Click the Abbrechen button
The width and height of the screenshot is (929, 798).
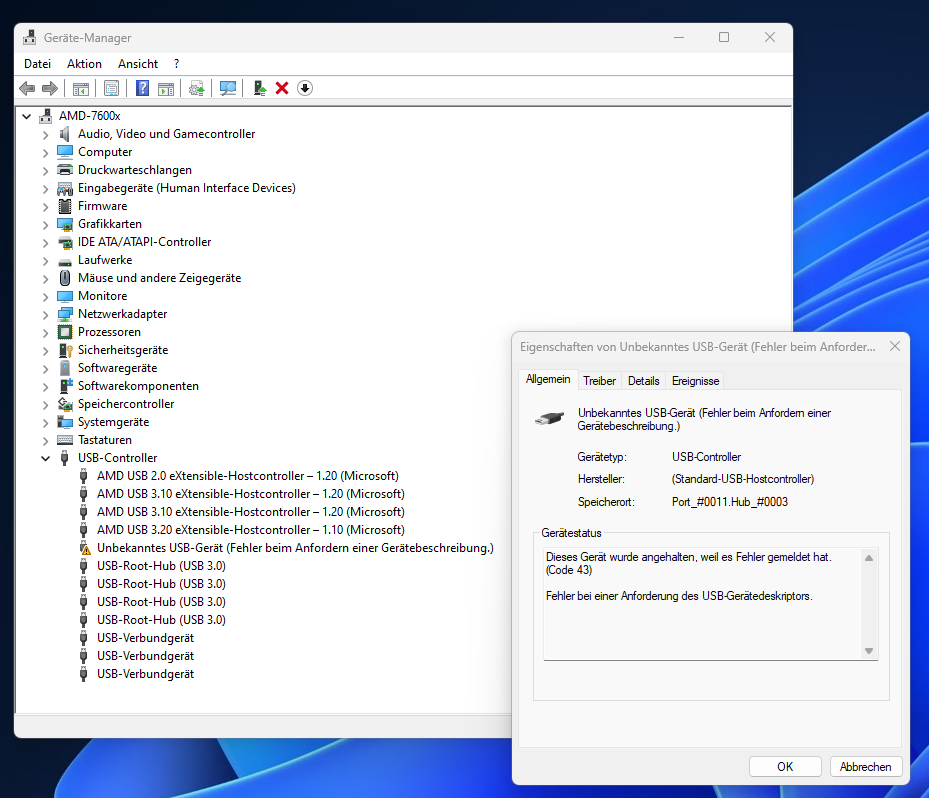866,767
